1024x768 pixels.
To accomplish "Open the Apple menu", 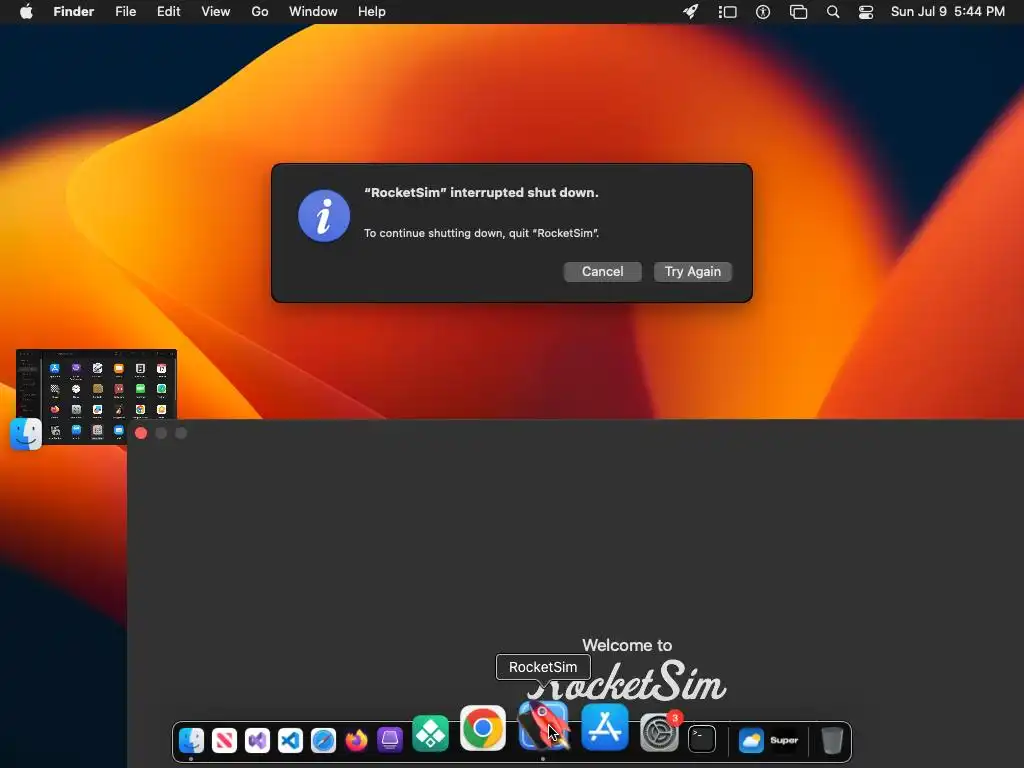I will pyautogui.click(x=26, y=11).
